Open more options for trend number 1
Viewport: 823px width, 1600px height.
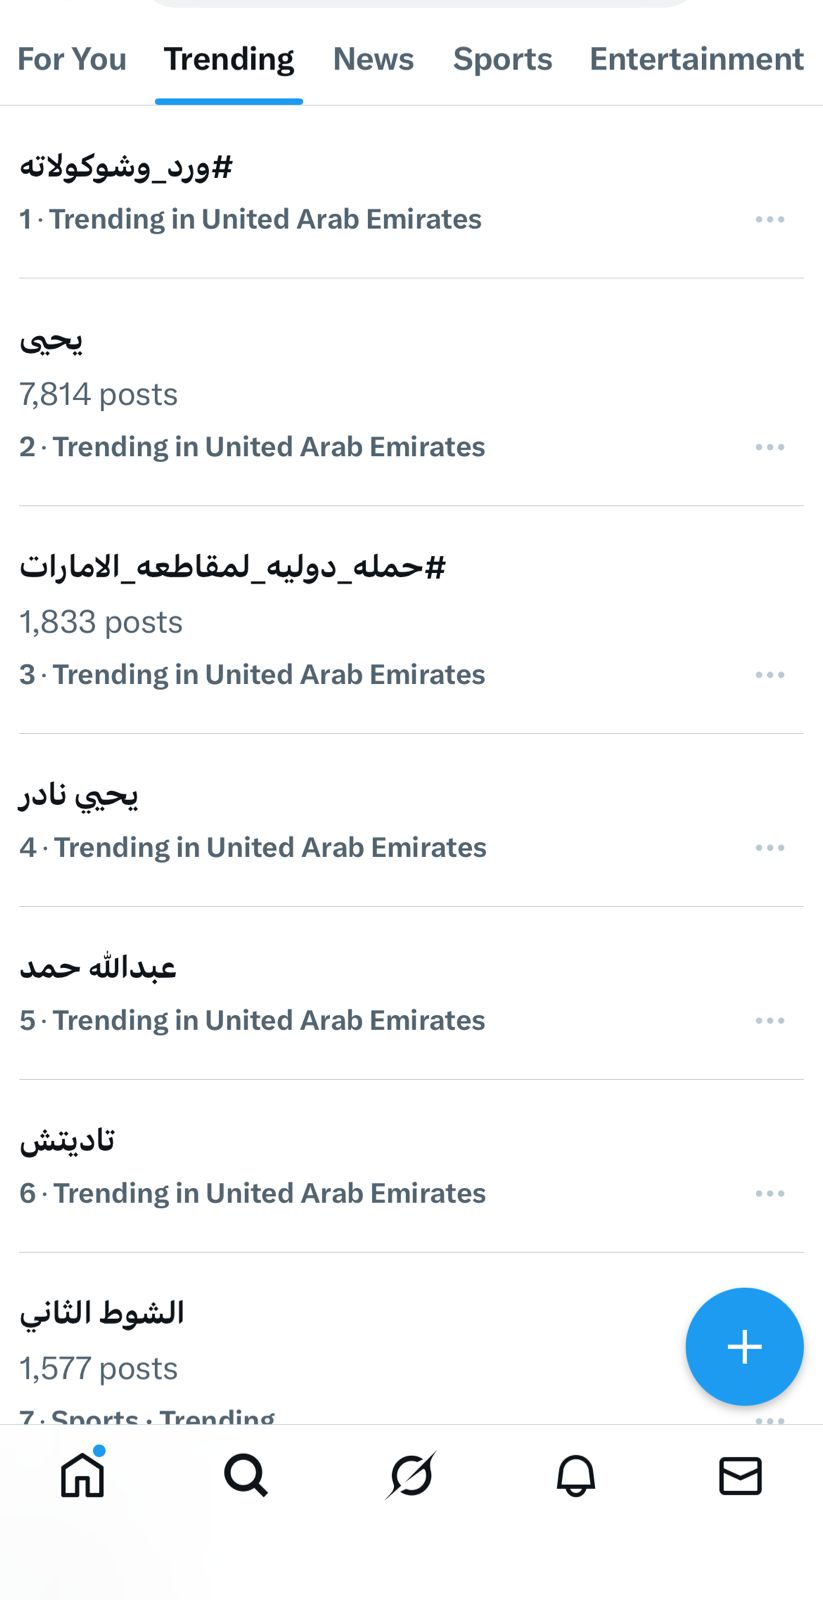(770, 219)
